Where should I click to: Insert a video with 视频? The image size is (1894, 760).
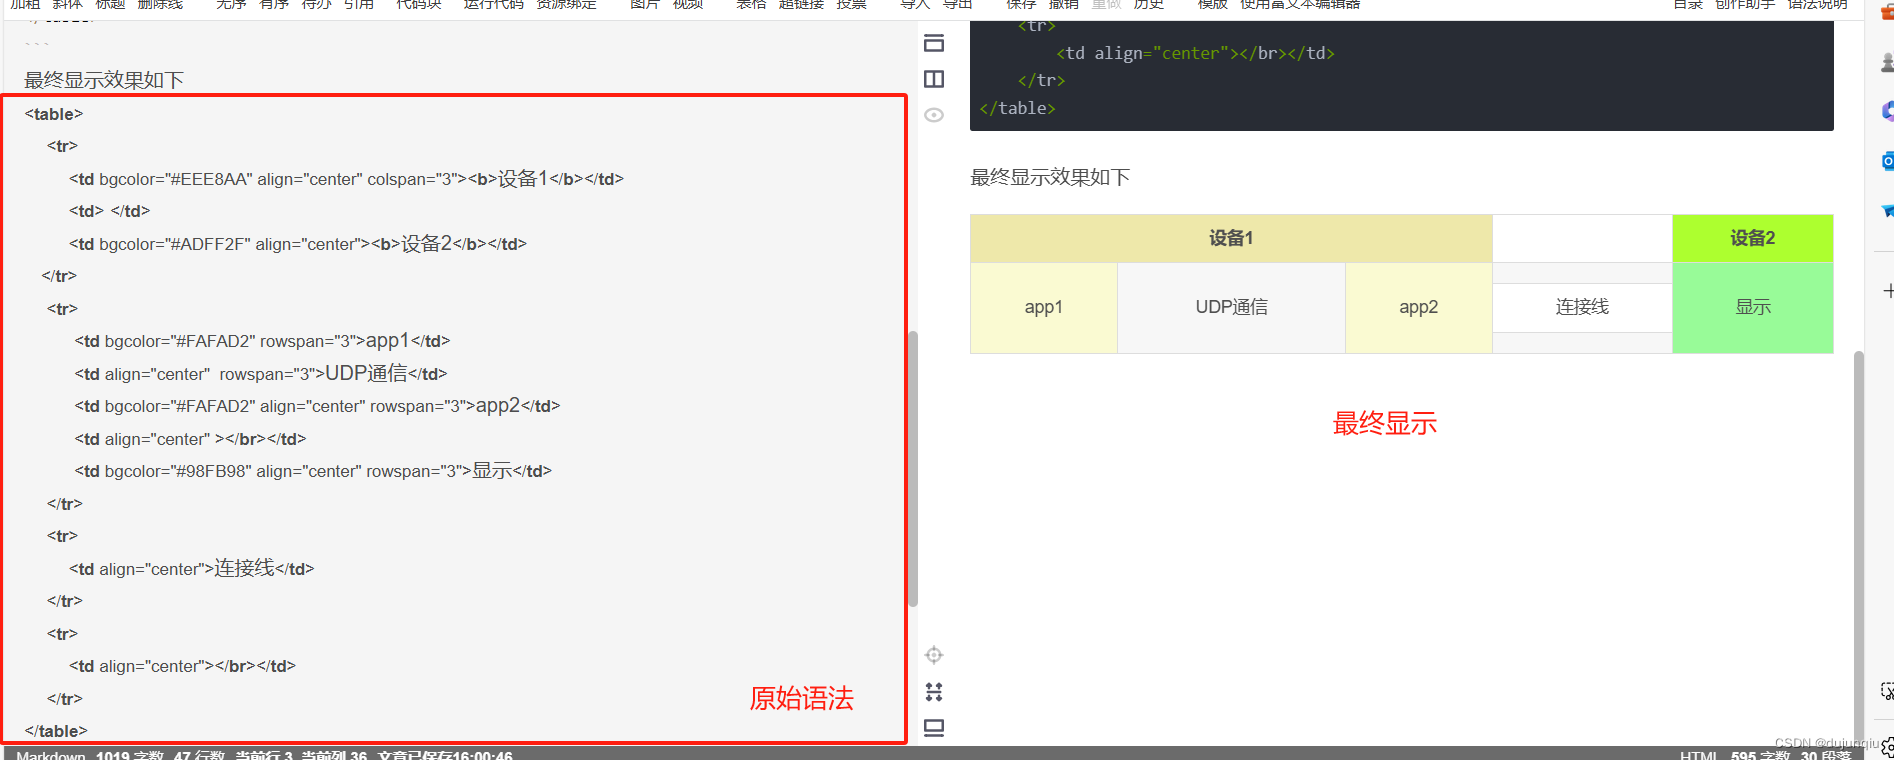click(x=688, y=5)
